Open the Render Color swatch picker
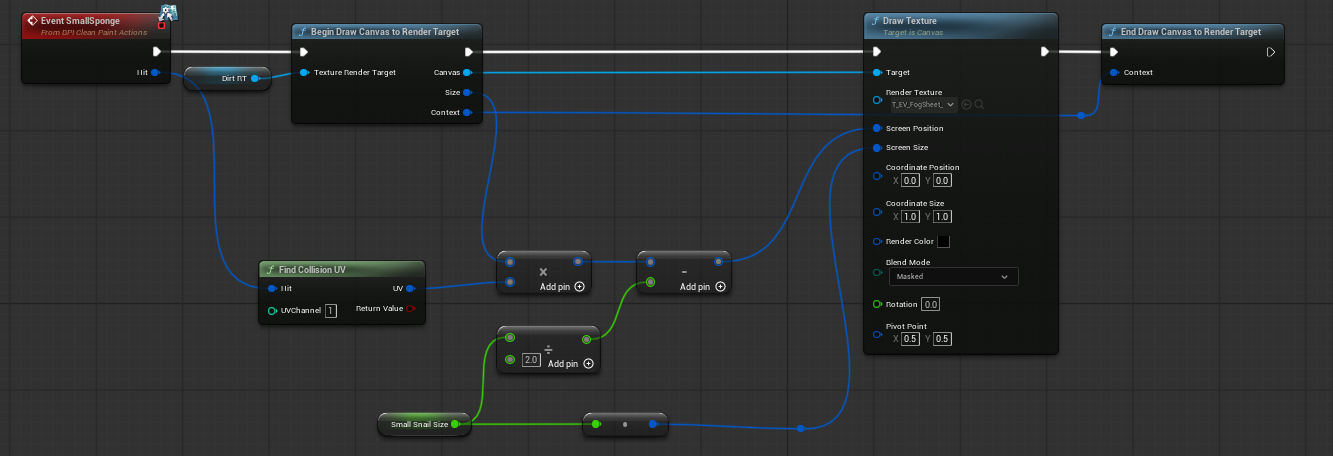 (943, 241)
